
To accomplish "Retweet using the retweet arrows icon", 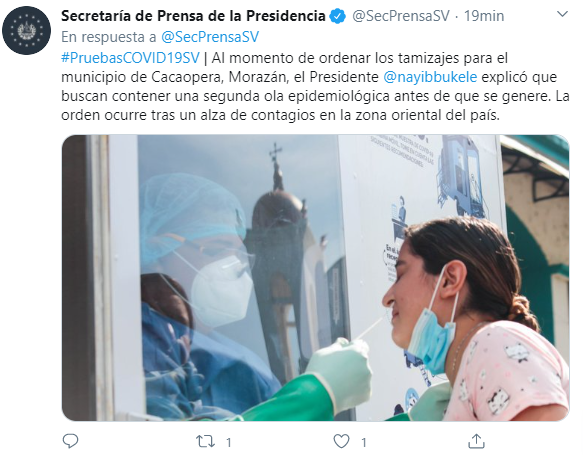I will tap(205, 441).
